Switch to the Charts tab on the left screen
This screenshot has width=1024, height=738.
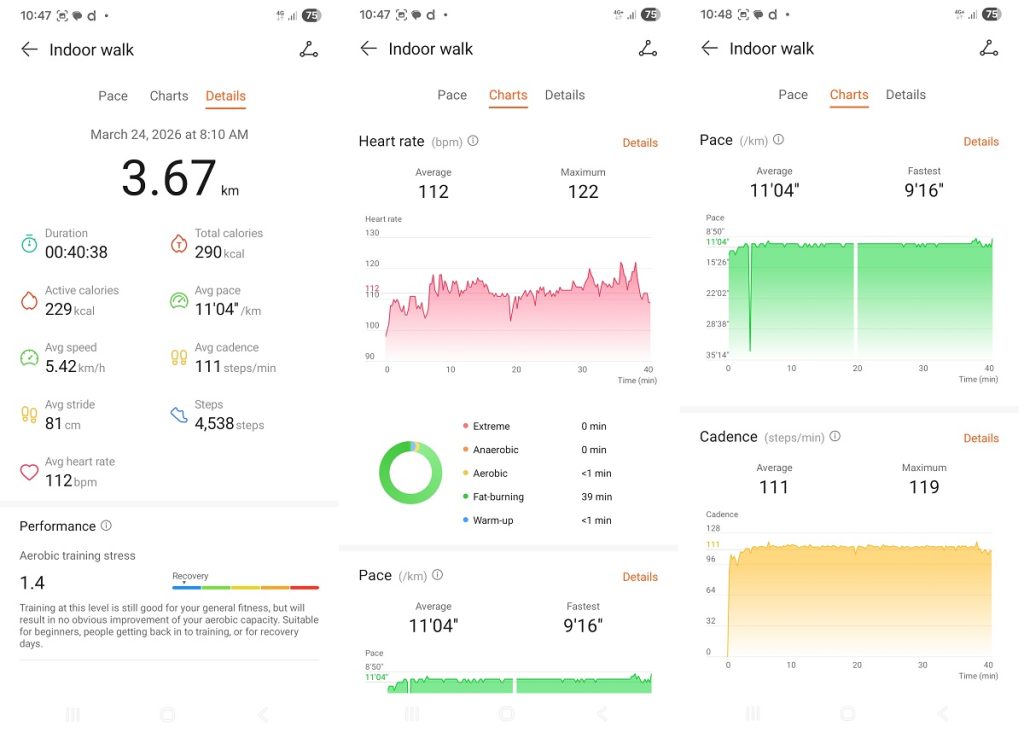168,96
